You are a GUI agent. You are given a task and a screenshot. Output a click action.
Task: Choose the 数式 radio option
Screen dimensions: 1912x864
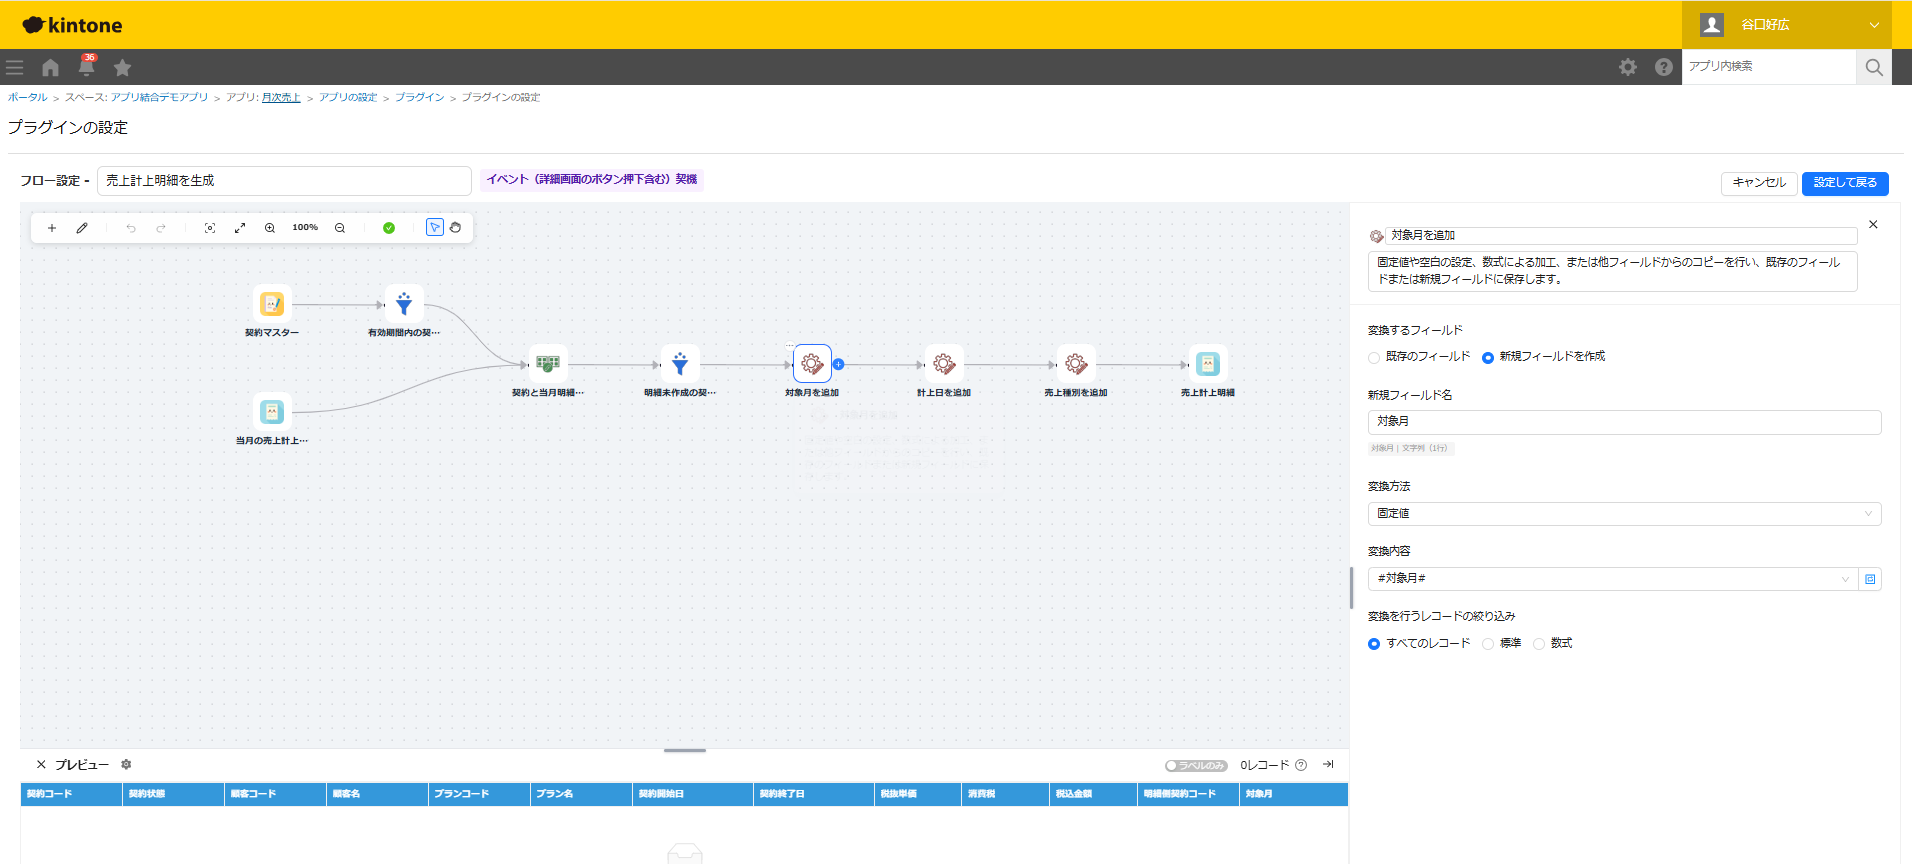pyautogui.click(x=1539, y=644)
